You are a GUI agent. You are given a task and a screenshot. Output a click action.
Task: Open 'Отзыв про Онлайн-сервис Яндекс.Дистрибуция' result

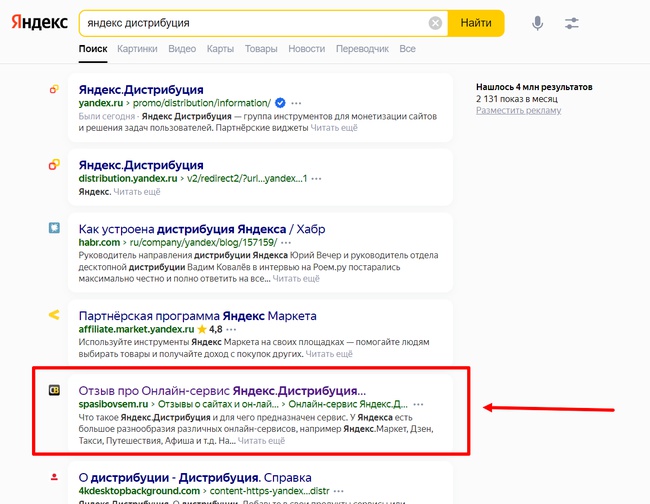click(222, 390)
